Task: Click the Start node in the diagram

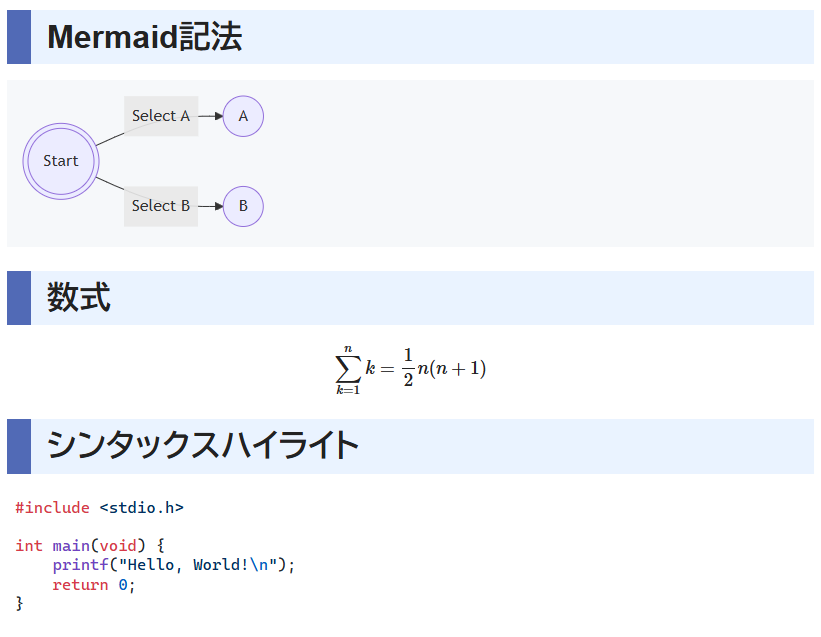Action: pos(61,161)
